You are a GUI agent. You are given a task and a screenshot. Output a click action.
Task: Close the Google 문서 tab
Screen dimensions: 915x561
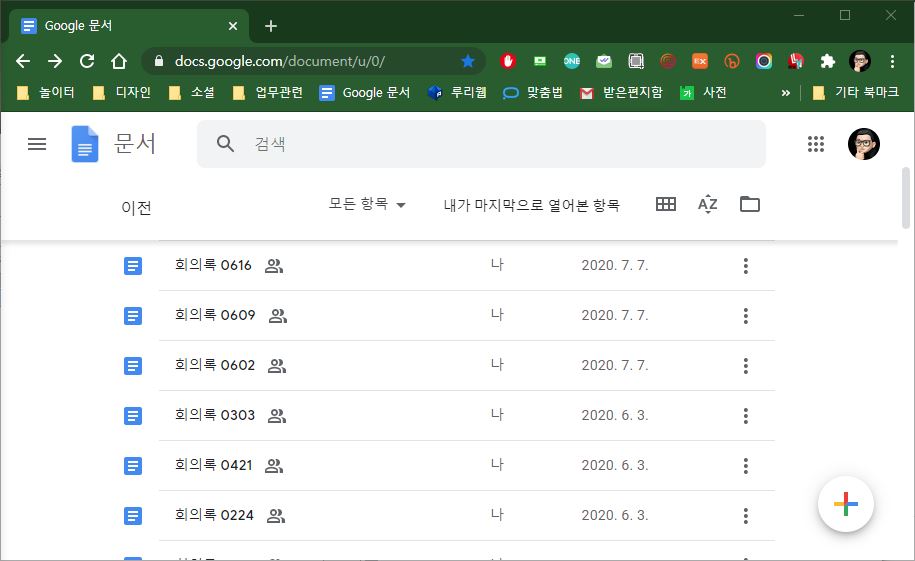233,26
